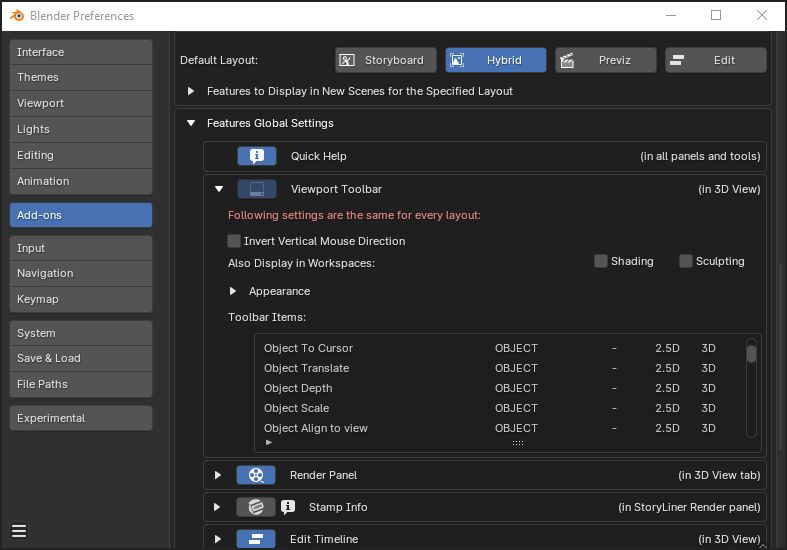Toggle the Edit Timeline icon
This screenshot has width=787, height=550.
(256, 539)
